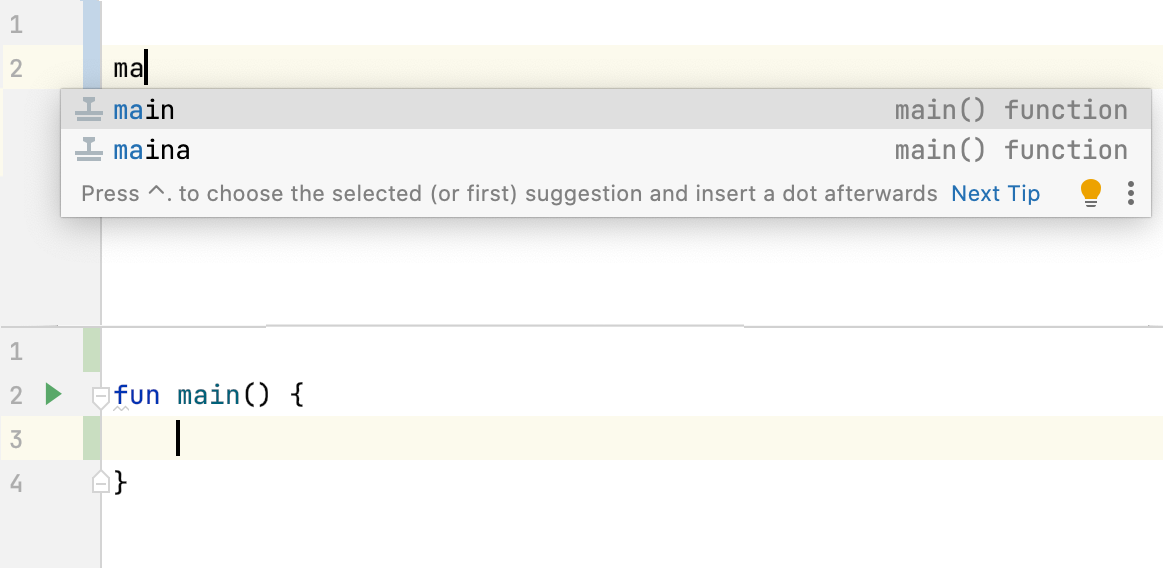The height and width of the screenshot is (568, 1163).
Task: Click the template icon beside "maina" suggestion
Action: tap(90, 150)
